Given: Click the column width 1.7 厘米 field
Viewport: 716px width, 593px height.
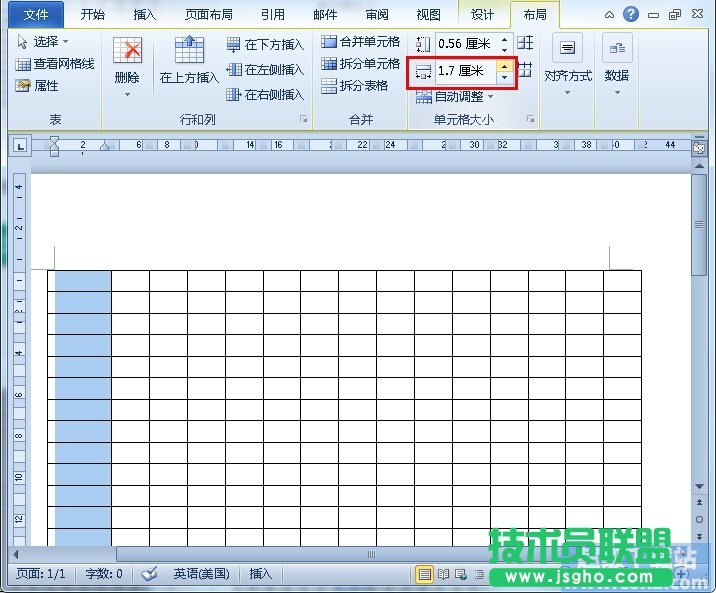Looking at the screenshot, I should click(x=464, y=71).
